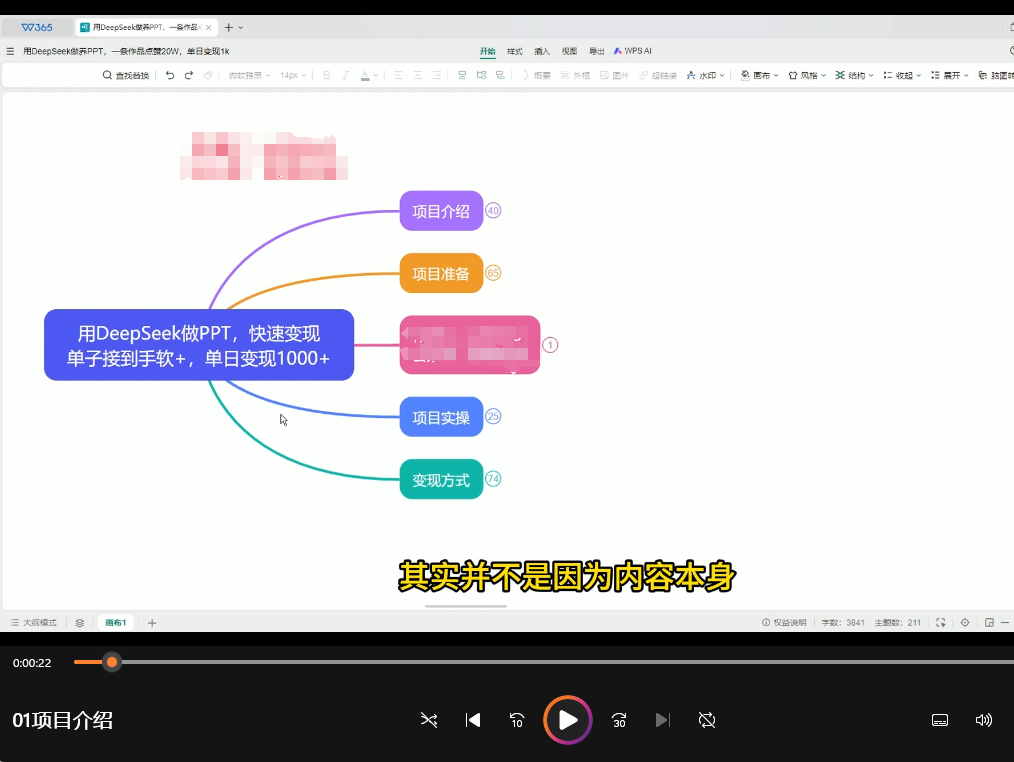
Task: Align text center
Action: click(x=418, y=75)
